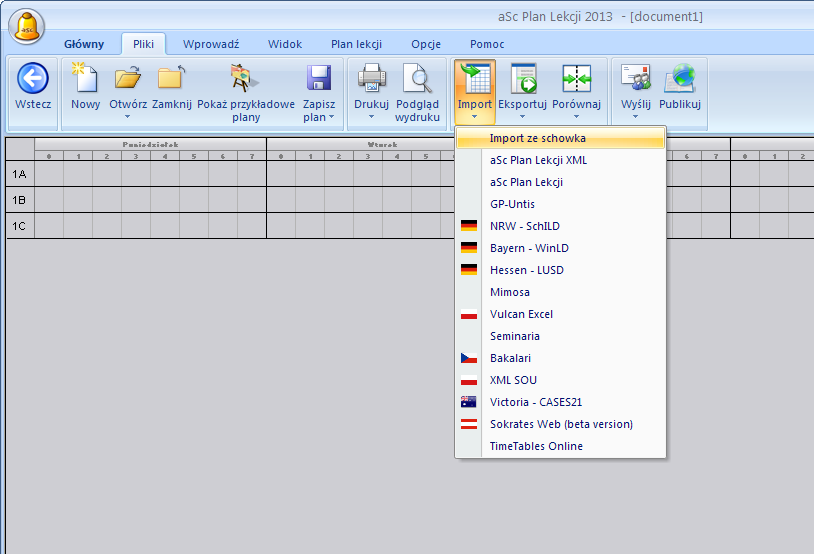
Task: Create a new document with Nowy
Action: tap(86, 79)
